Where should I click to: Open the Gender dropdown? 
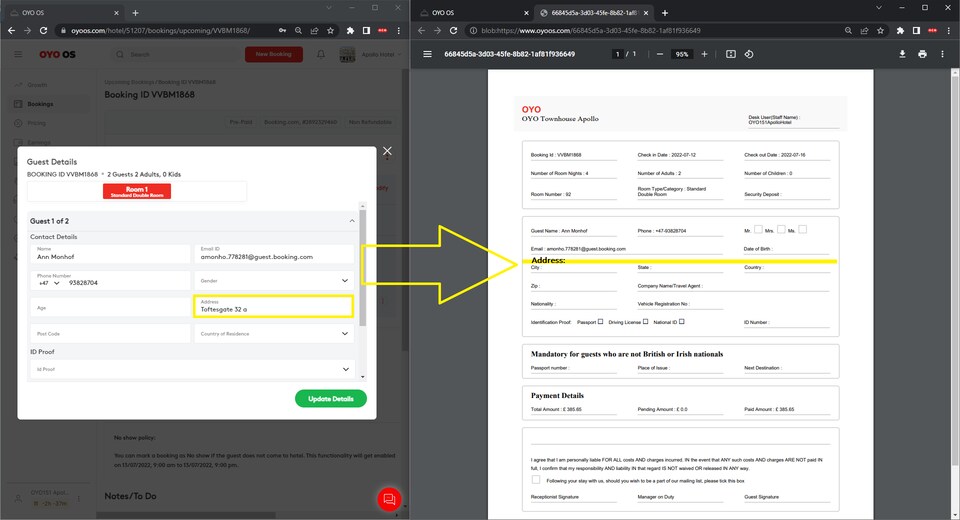coord(274,281)
